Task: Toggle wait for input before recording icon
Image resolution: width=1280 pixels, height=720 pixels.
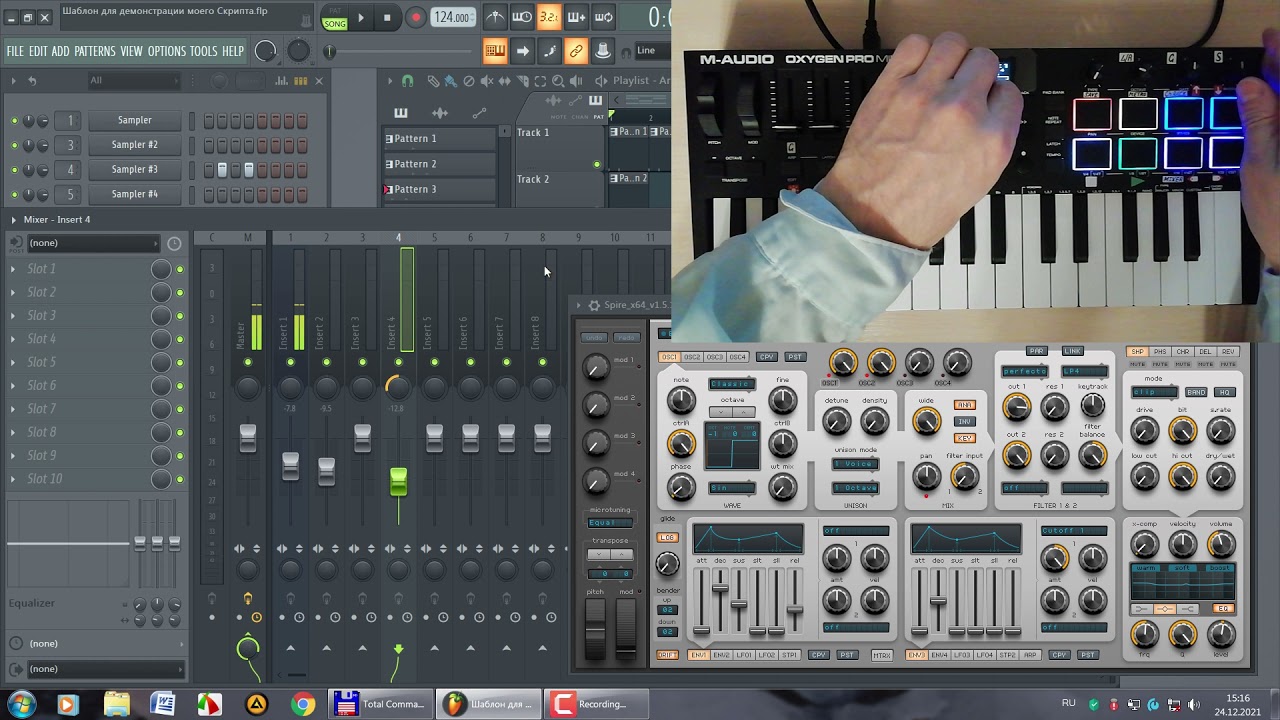Action: pos(522,17)
